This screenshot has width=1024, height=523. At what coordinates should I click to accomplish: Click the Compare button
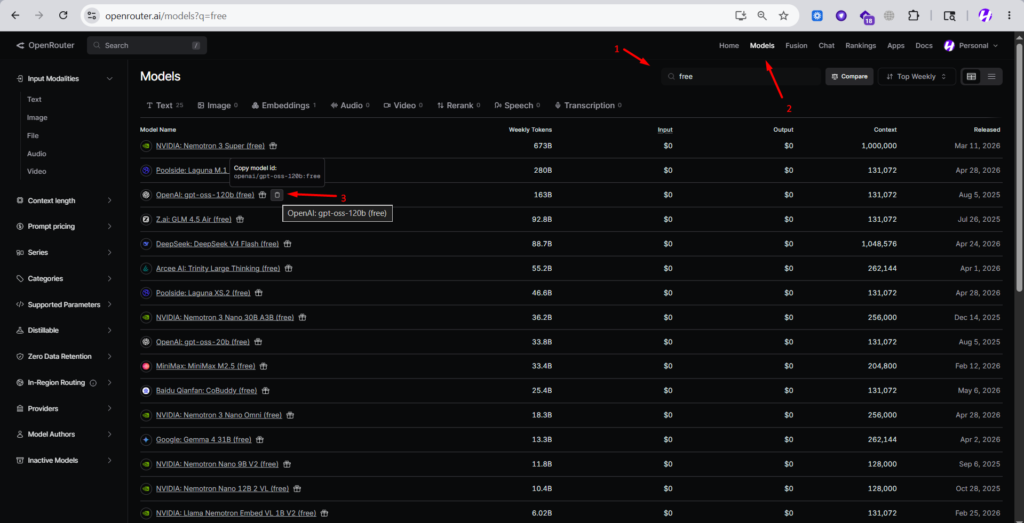(x=849, y=76)
